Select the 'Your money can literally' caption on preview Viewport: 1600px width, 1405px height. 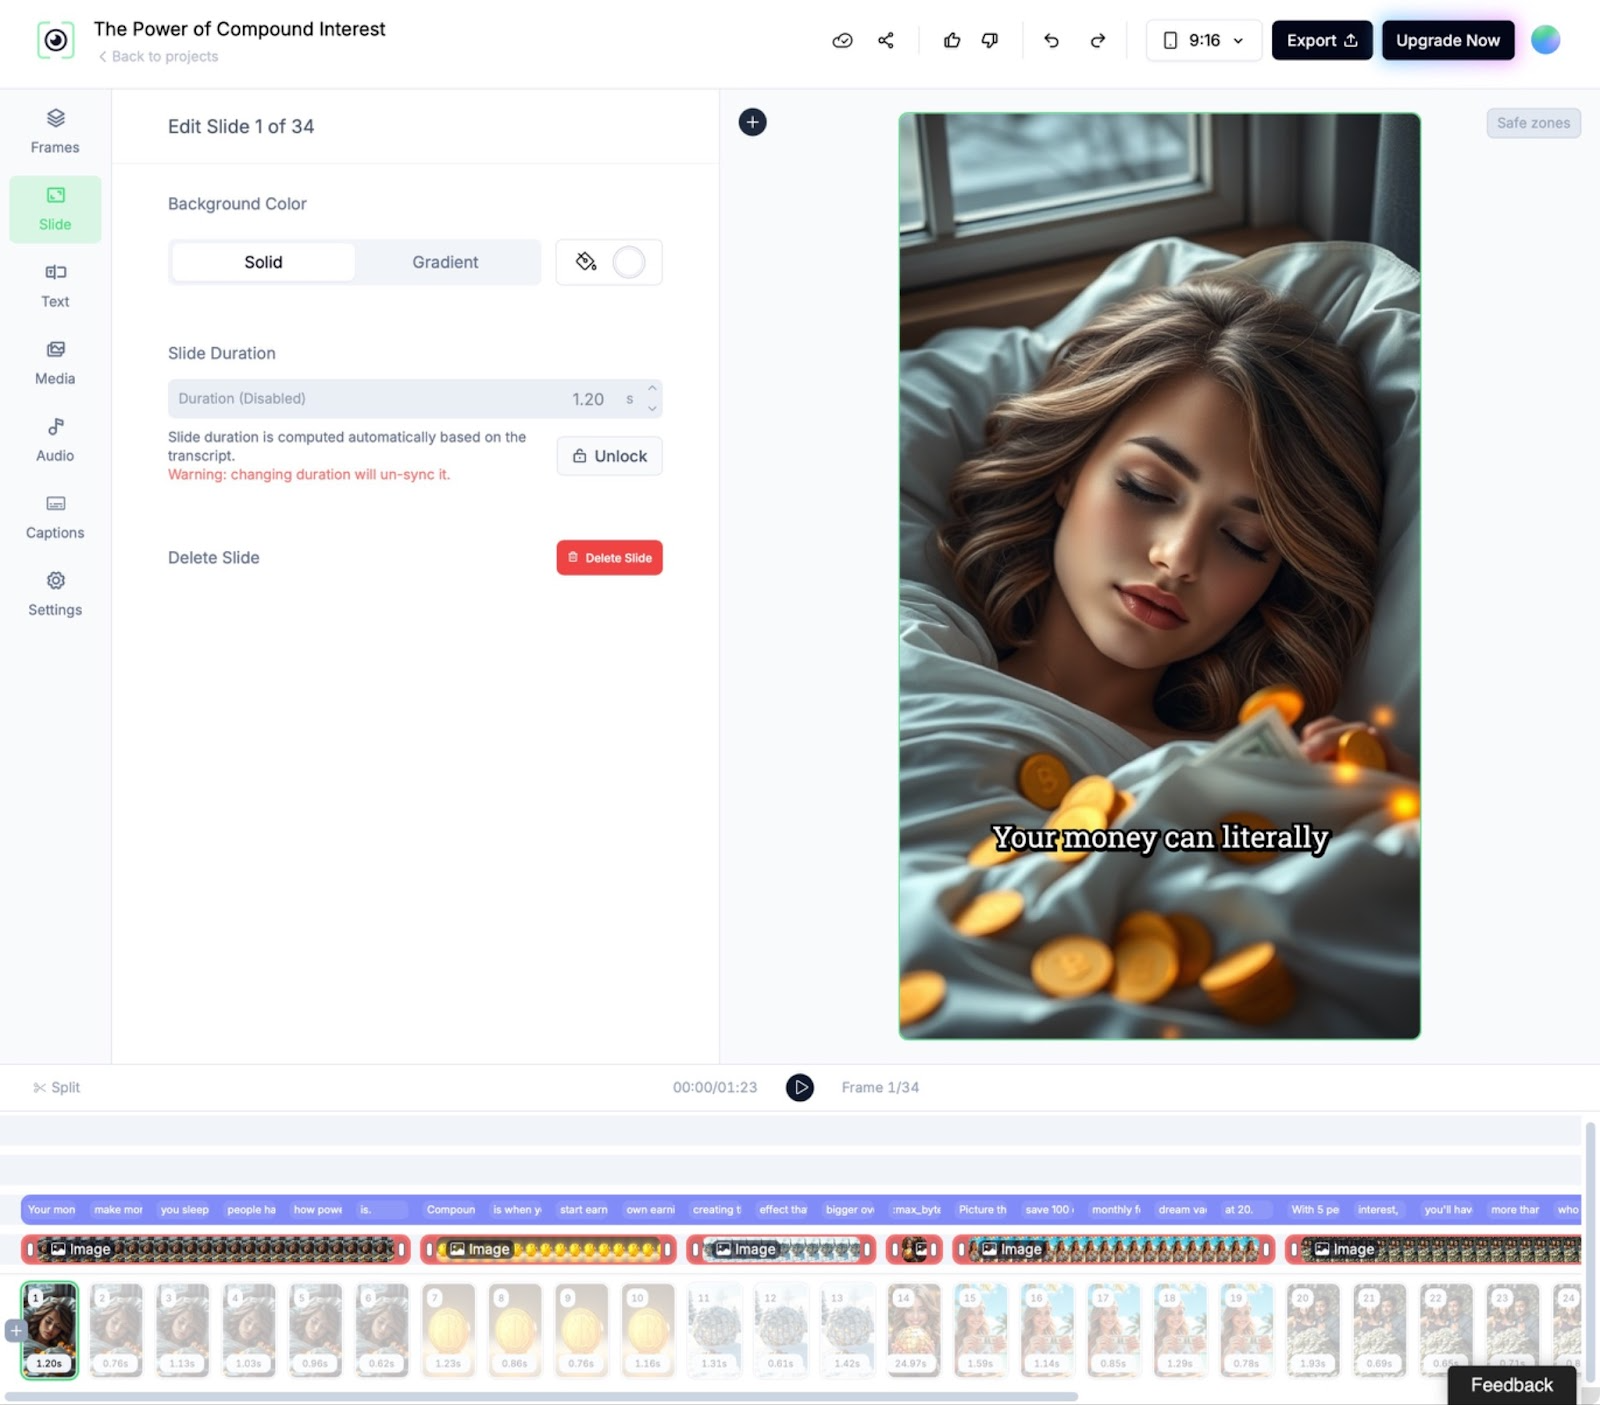click(x=1160, y=837)
